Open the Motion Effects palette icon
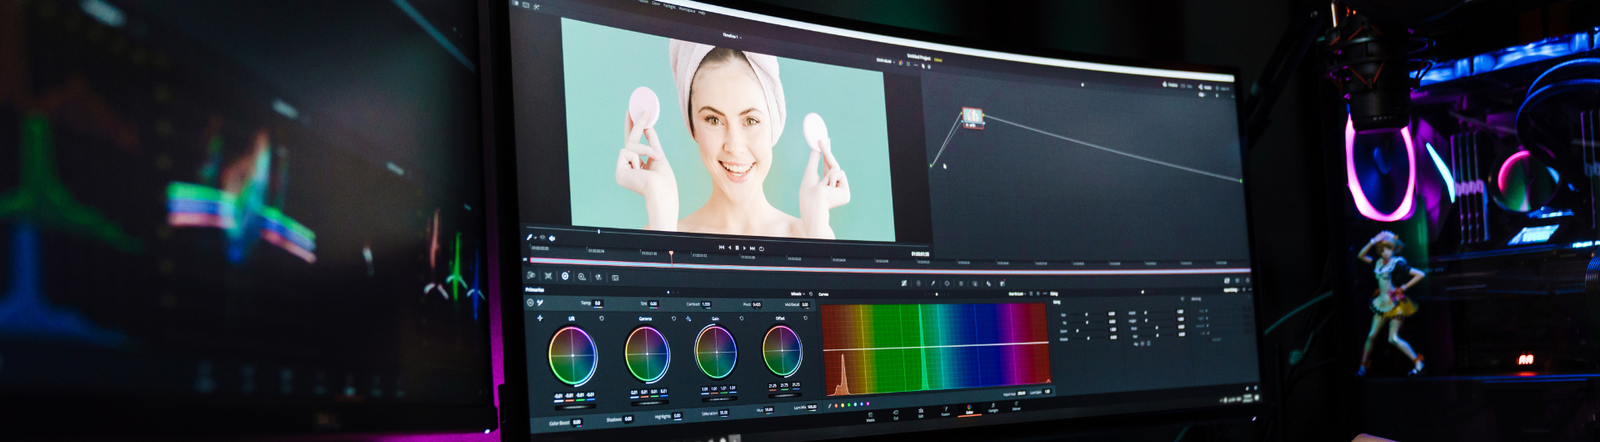Screen dimensions: 1600x442 [x=615, y=278]
